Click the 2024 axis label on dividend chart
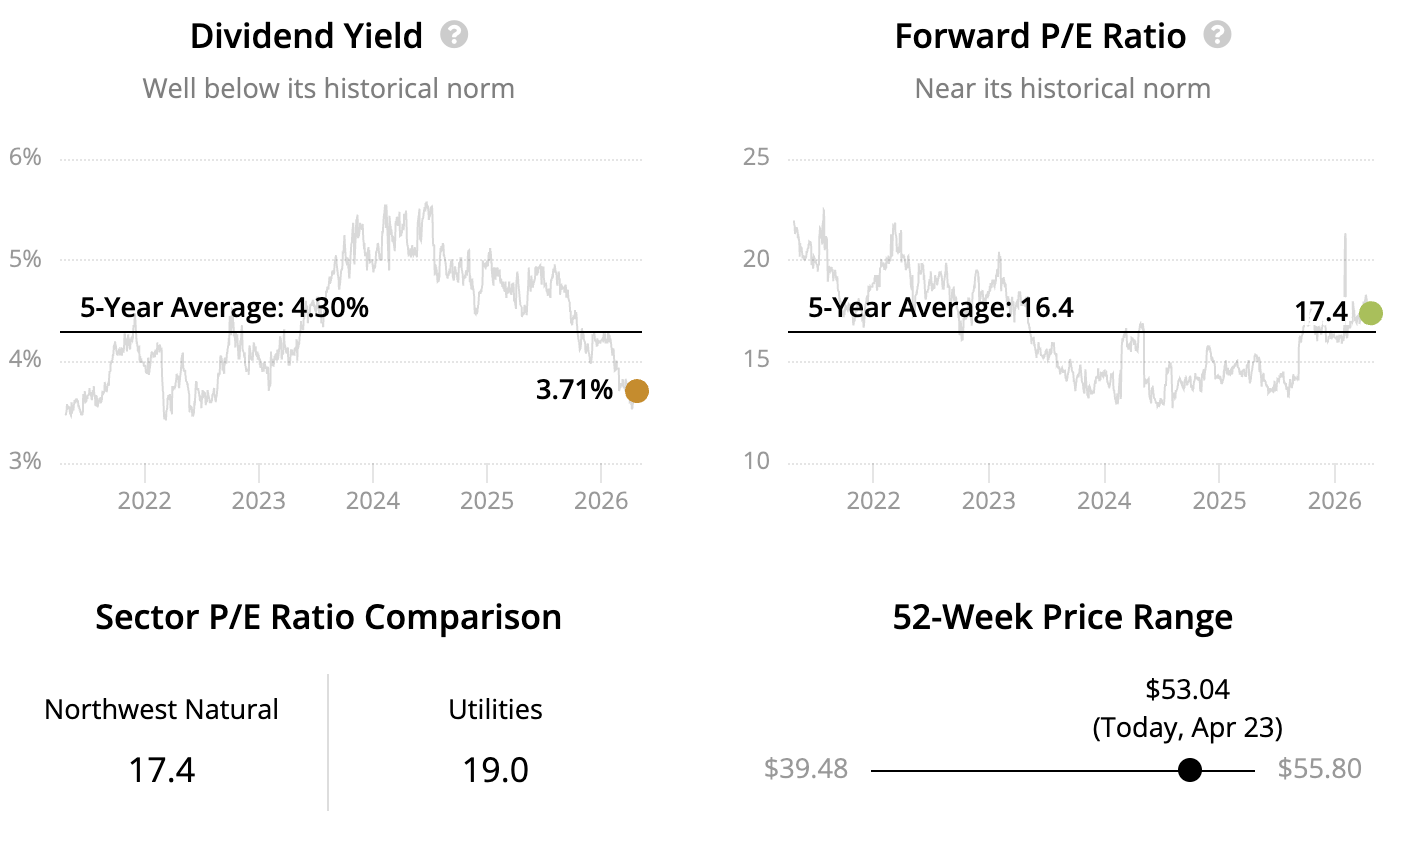Viewport: 1414px width, 842px height. pos(373,500)
